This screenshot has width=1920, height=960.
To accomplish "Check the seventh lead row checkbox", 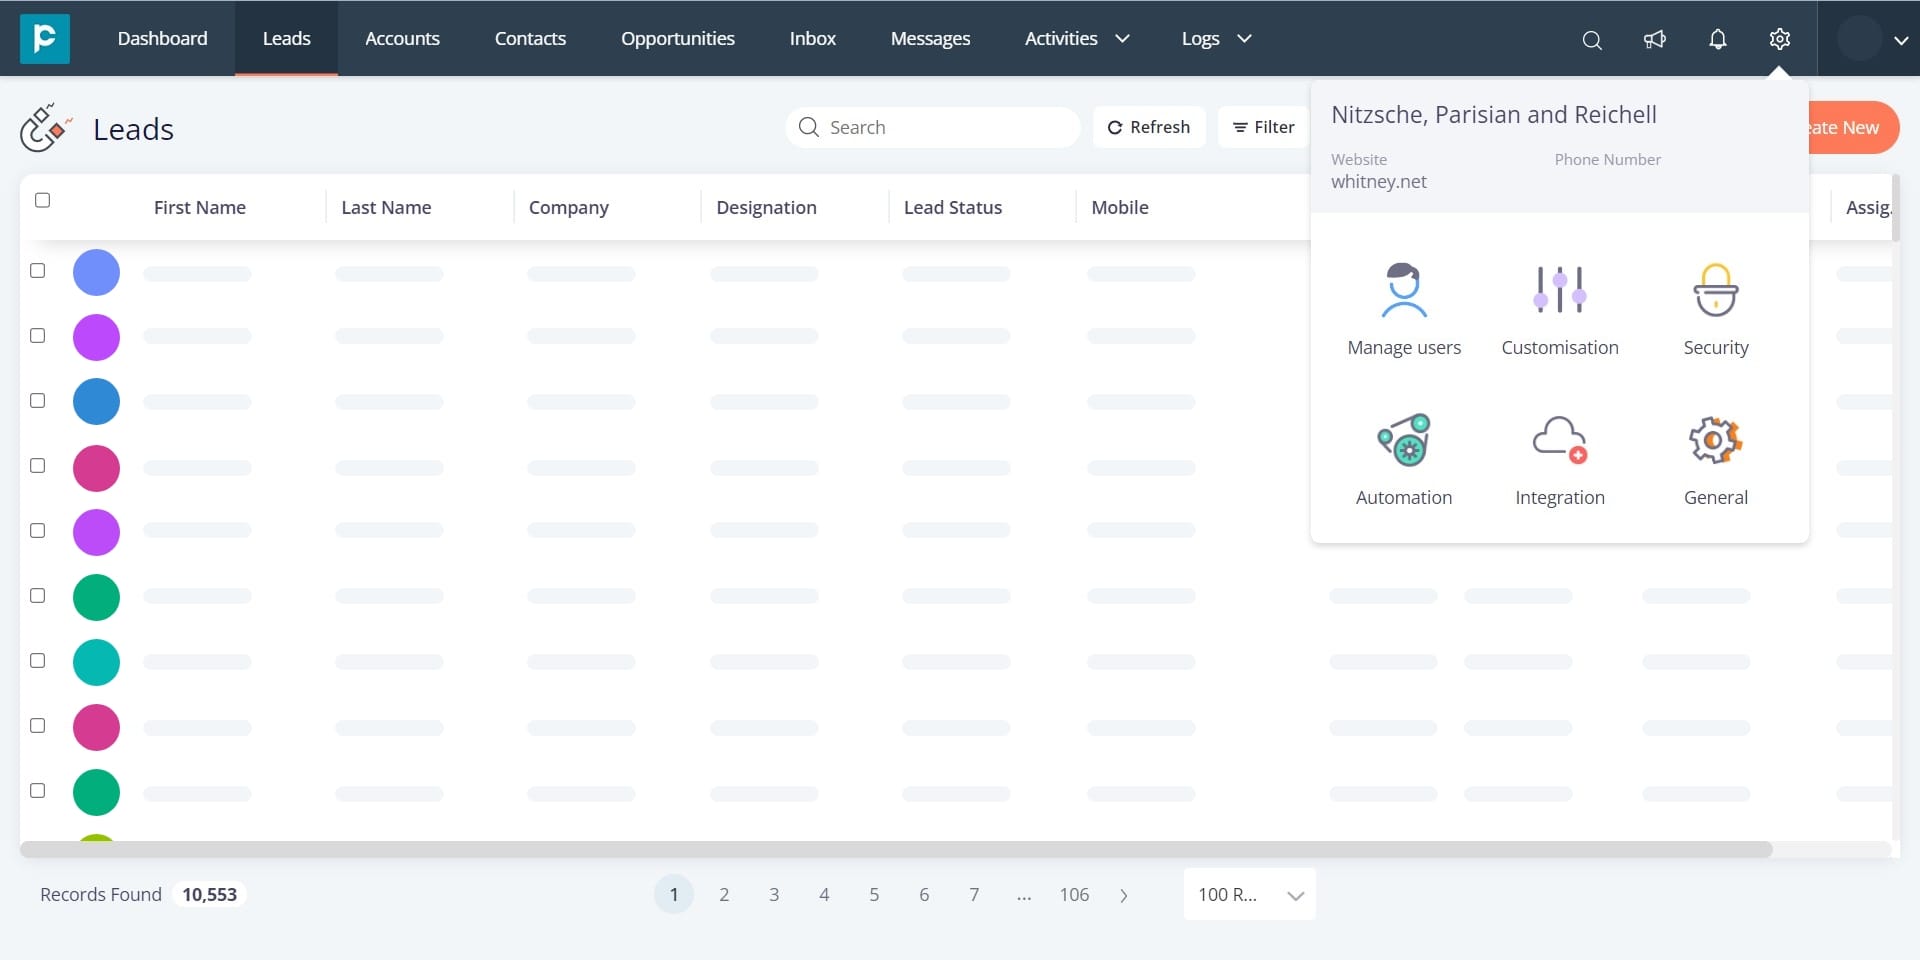I will 38,660.
